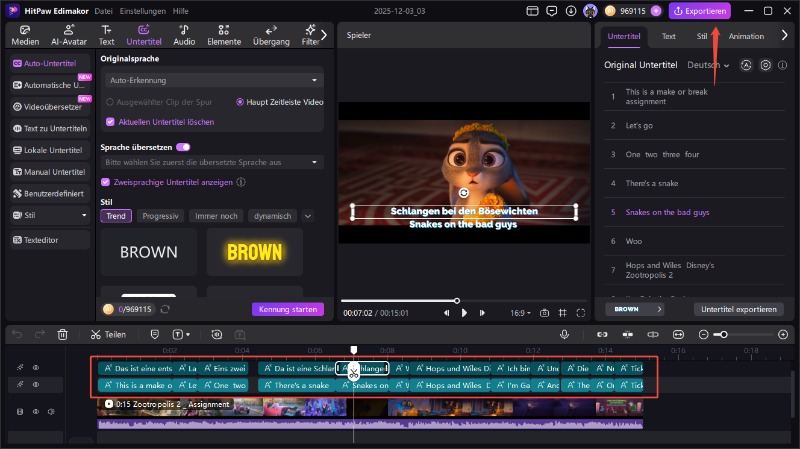Hide the first subtitle track with eye icon

coord(36,367)
